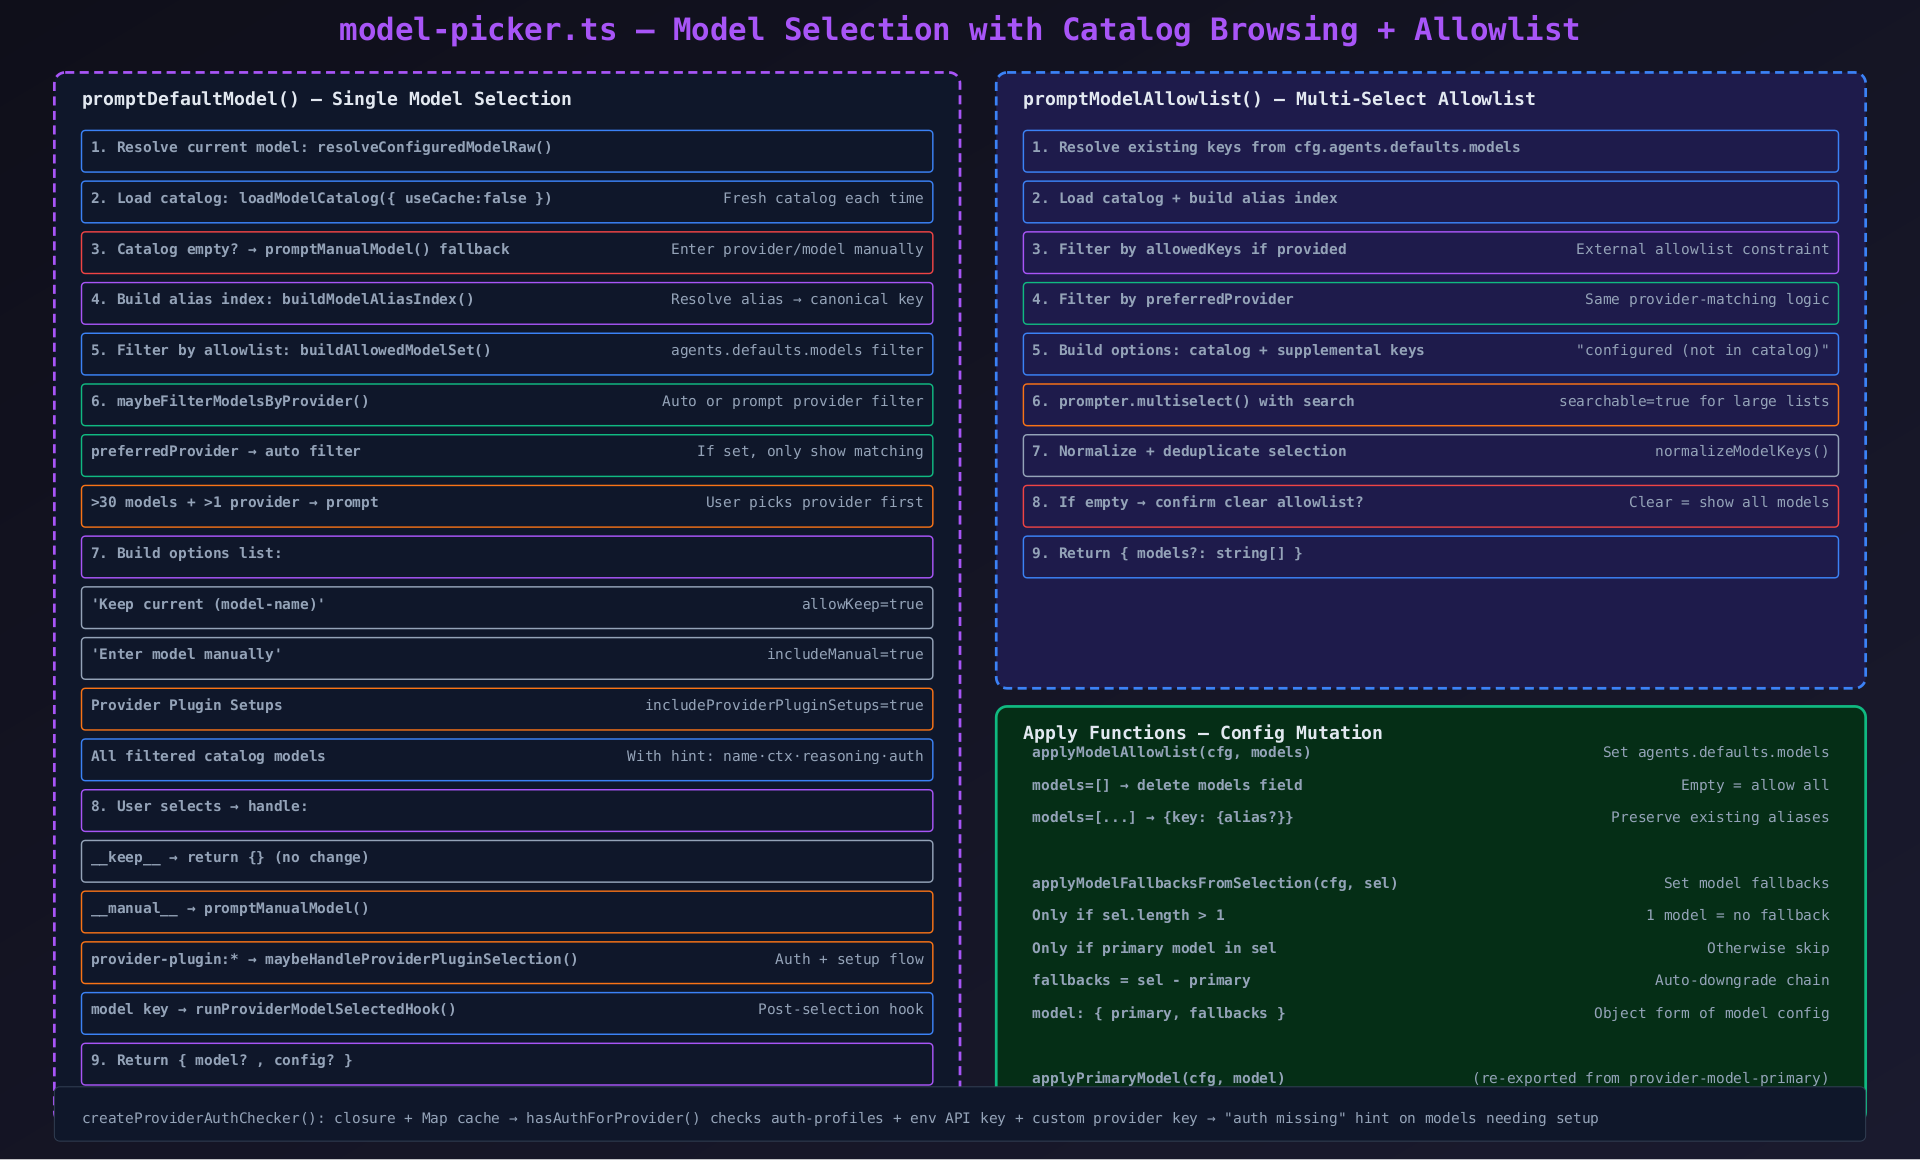The image size is (1920, 1160).
Task: Click the 'Resolve current model' step box
Action: 506,150
